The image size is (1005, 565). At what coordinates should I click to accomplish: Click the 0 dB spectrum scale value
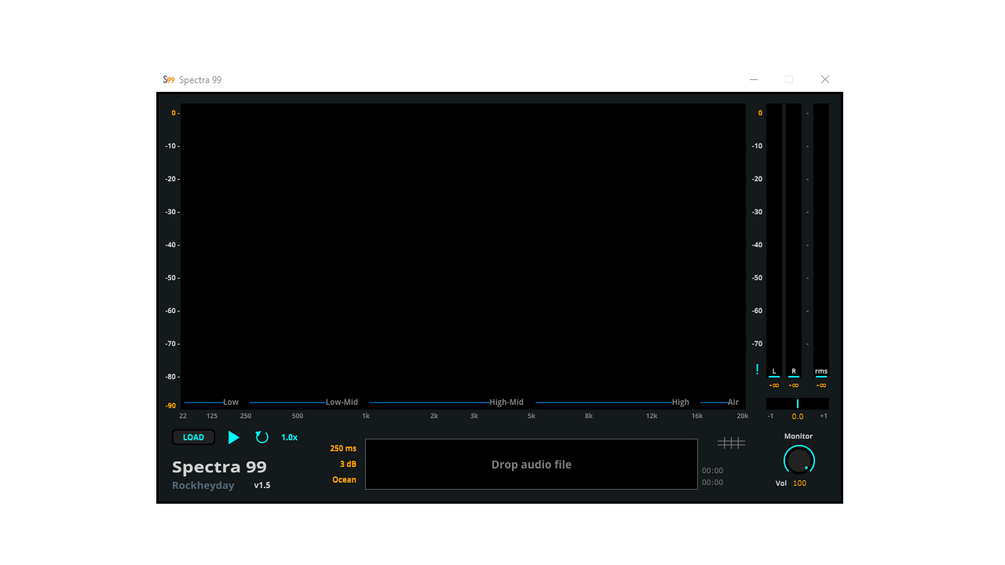[173, 113]
